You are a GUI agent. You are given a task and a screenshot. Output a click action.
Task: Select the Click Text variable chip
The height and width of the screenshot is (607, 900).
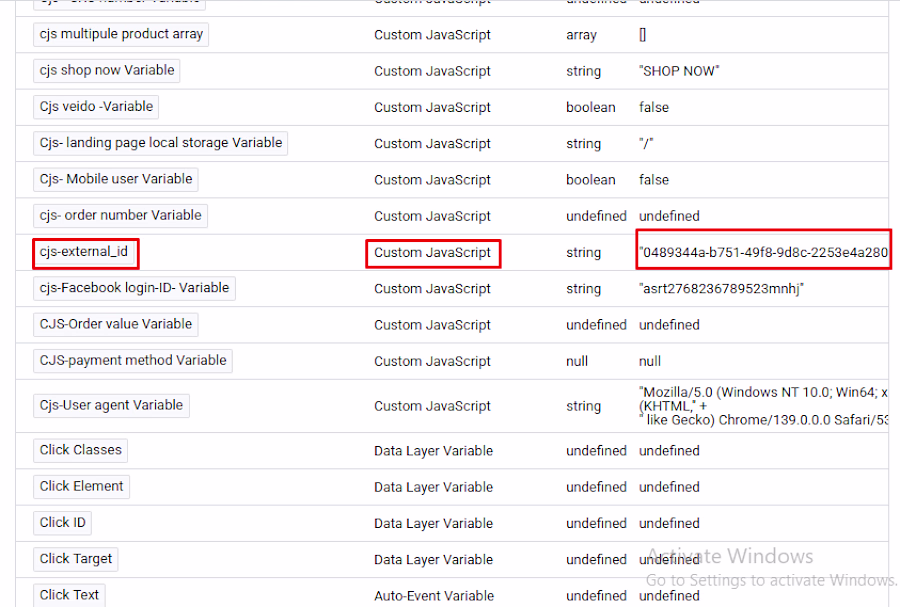pos(69,594)
